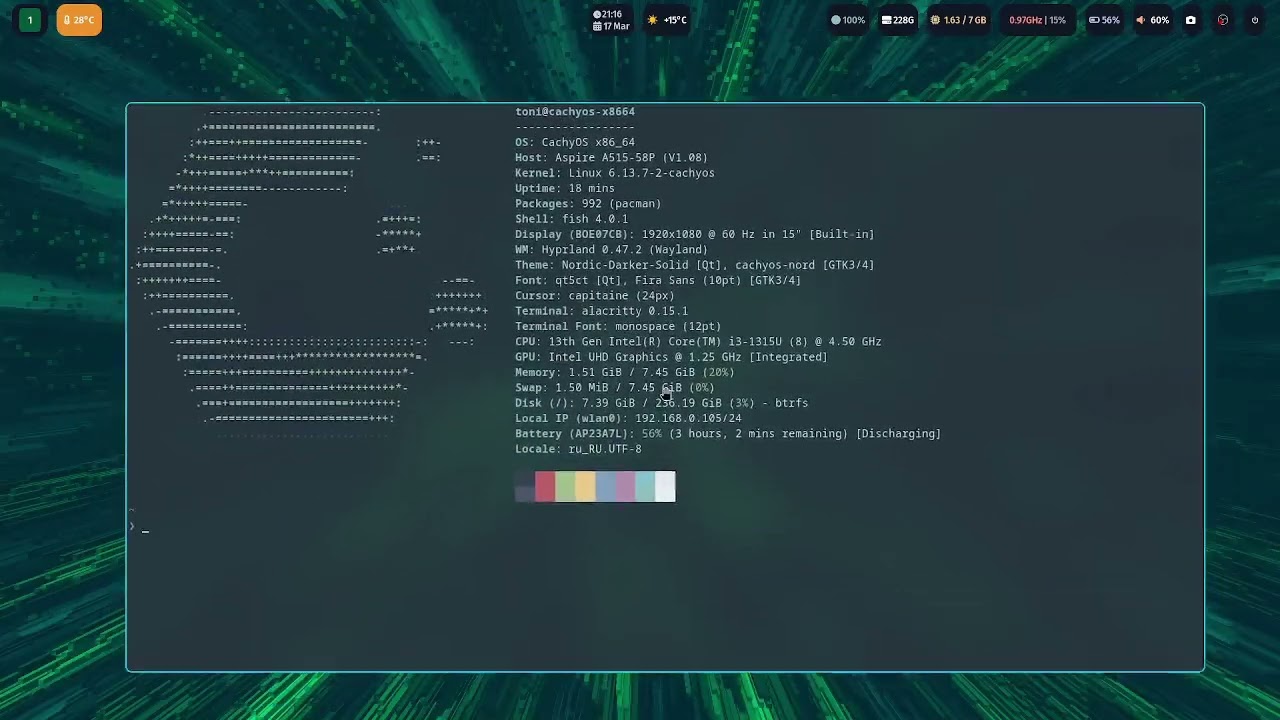The image size is (1280, 720).
Task: Click the Shell: fish 4.0.1 line
Action: click(571, 219)
